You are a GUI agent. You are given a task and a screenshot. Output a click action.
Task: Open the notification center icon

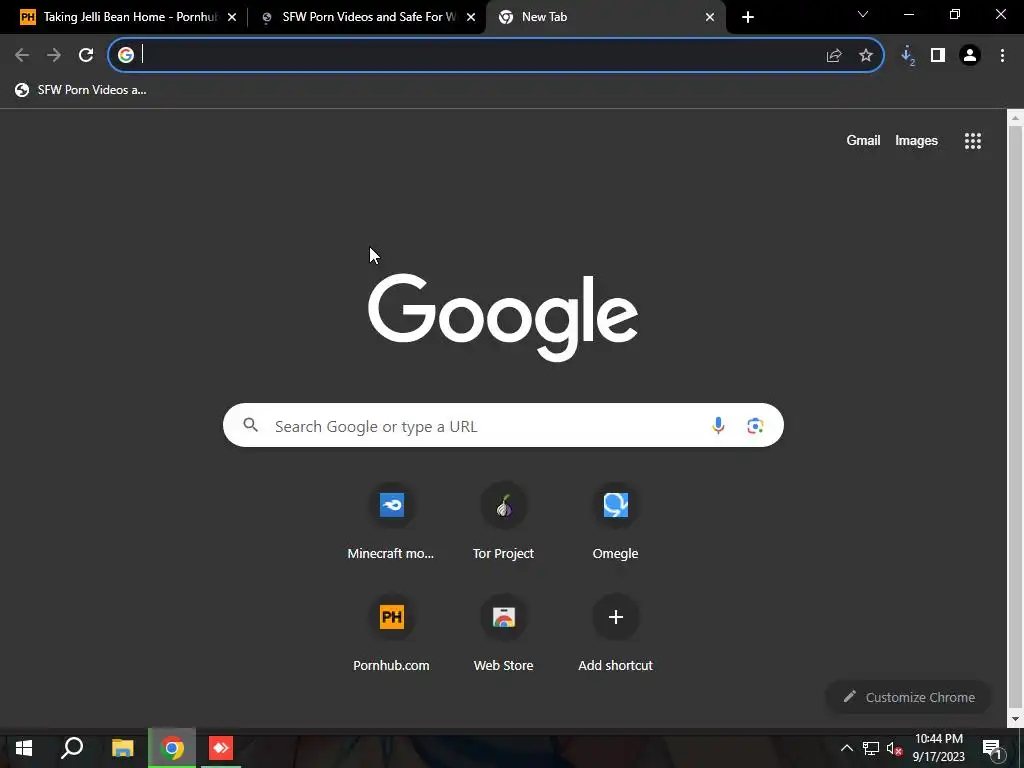click(x=992, y=750)
